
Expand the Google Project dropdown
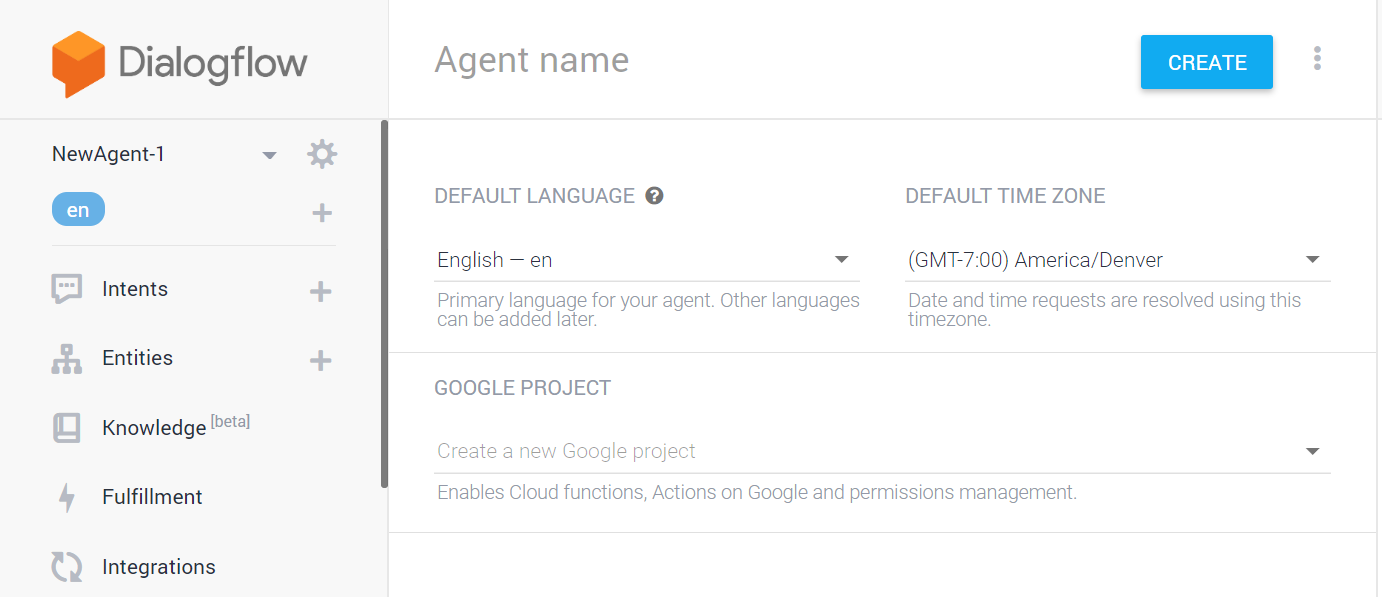point(1312,451)
